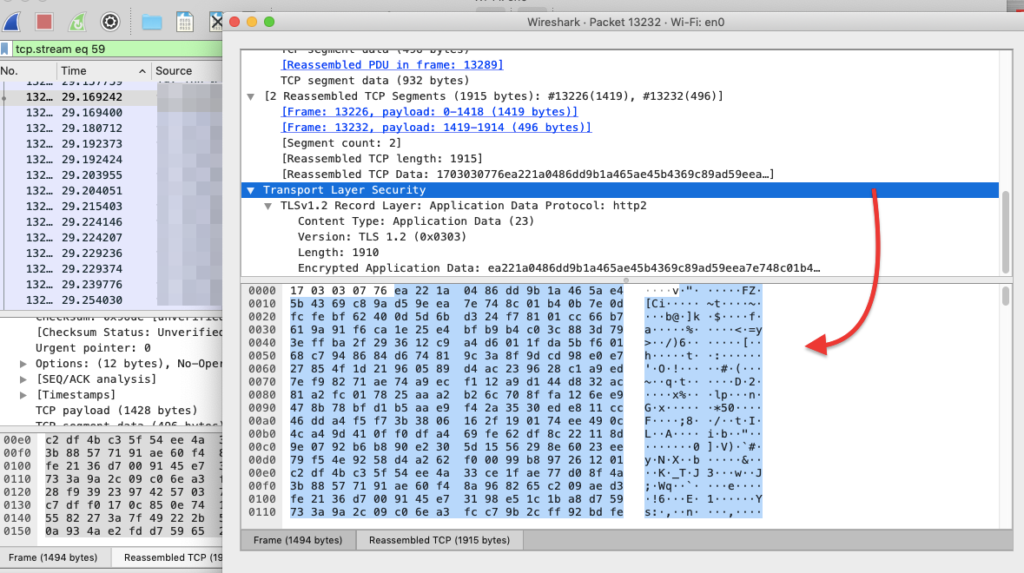The width and height of the screenshot is (1024, 573).
Task: Open Frame (1494 bytes) tab in packet dialog
Action: coord(298,540)
